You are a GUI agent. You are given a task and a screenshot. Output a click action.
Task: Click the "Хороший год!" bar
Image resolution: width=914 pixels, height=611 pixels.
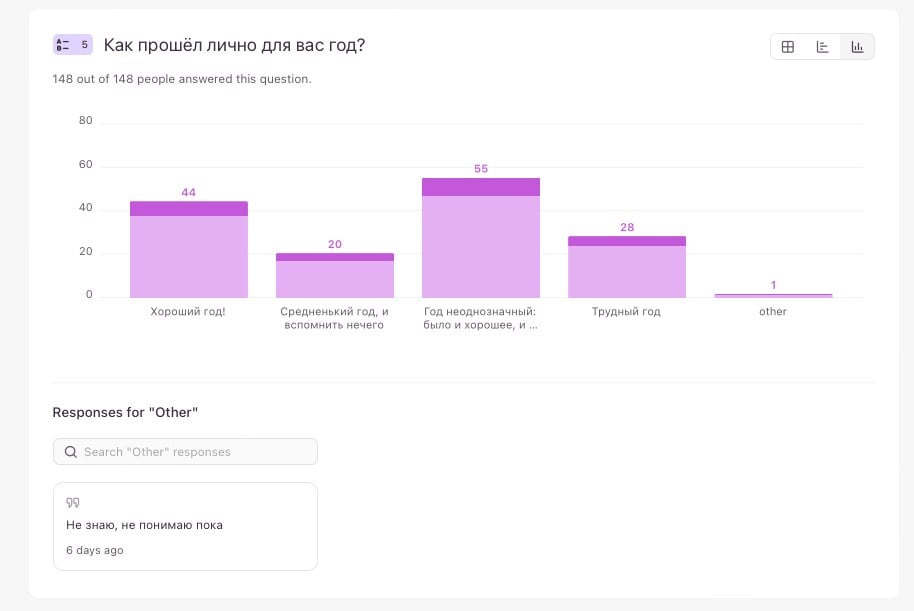(x=189, y=256)
